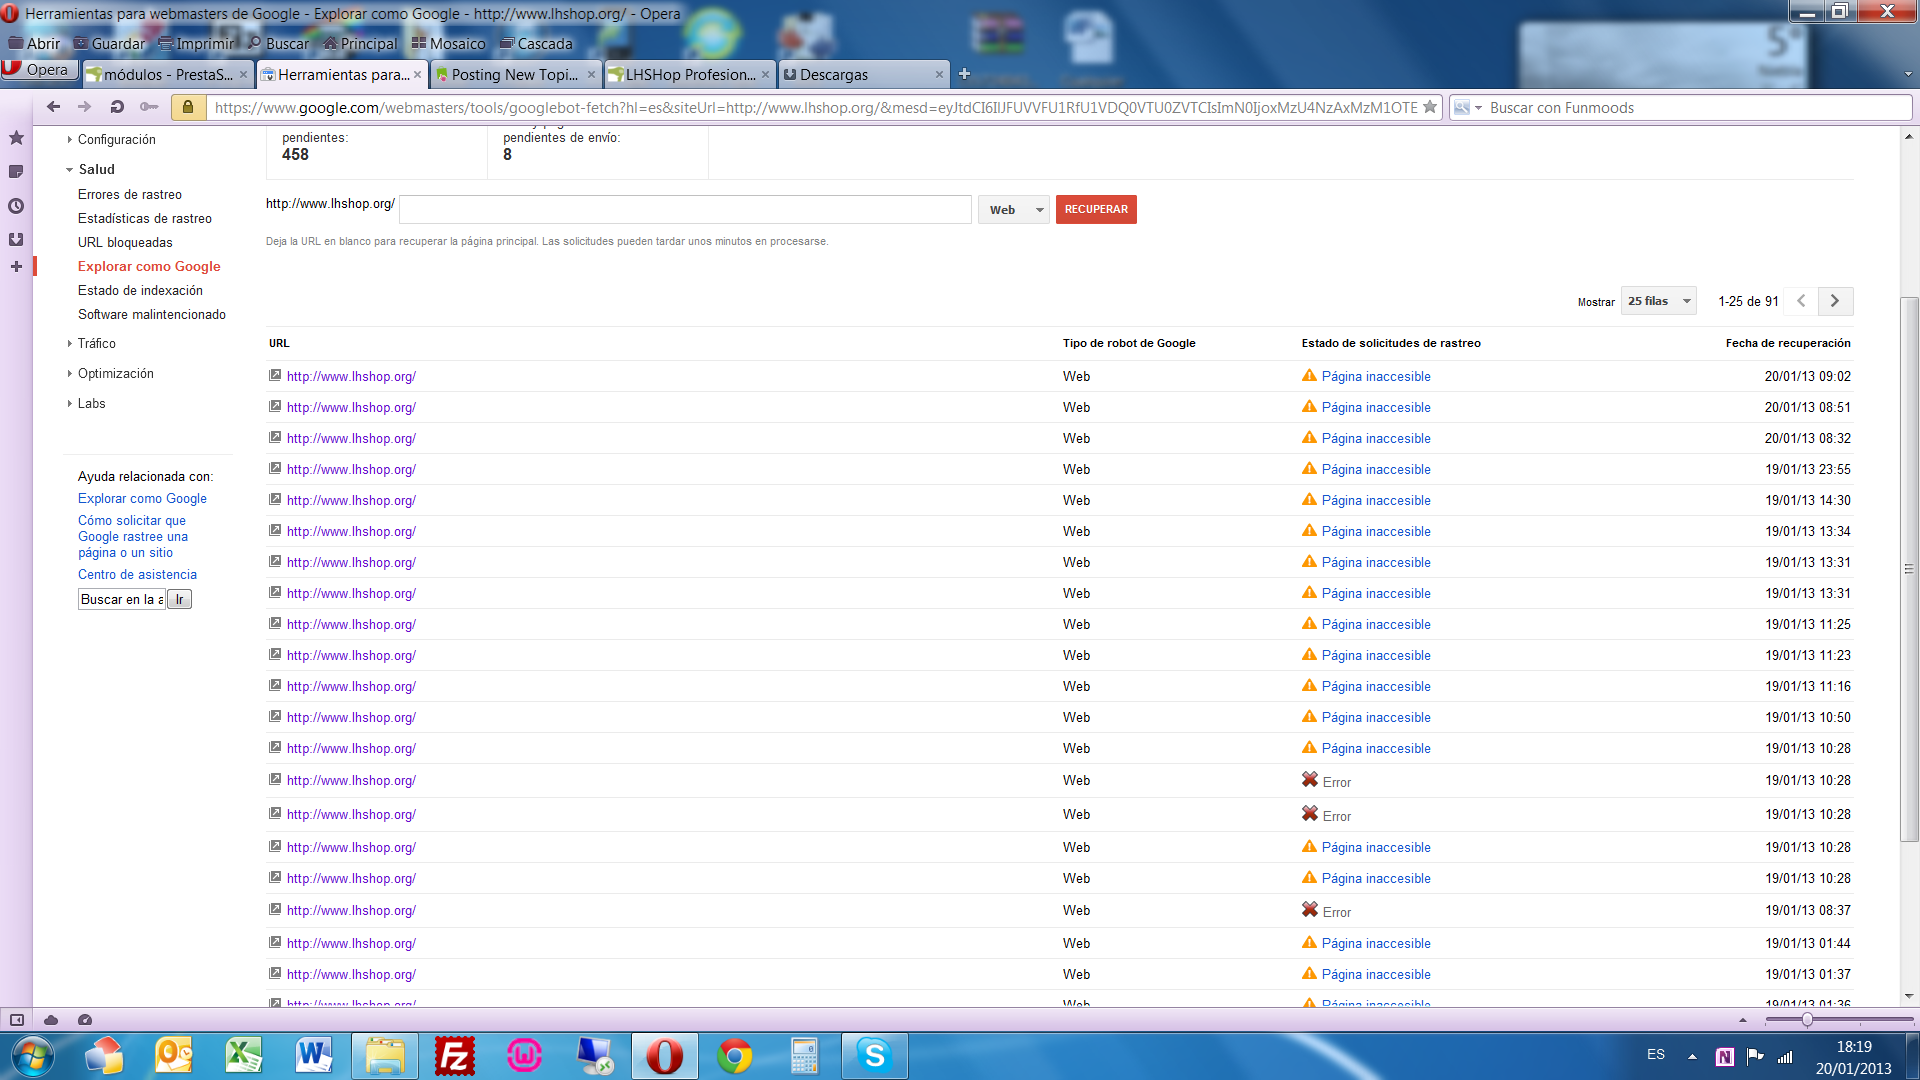The image size is (1920, 1080).
Task: Open the history clock panel in sidebar
Action: click(16, 206)
